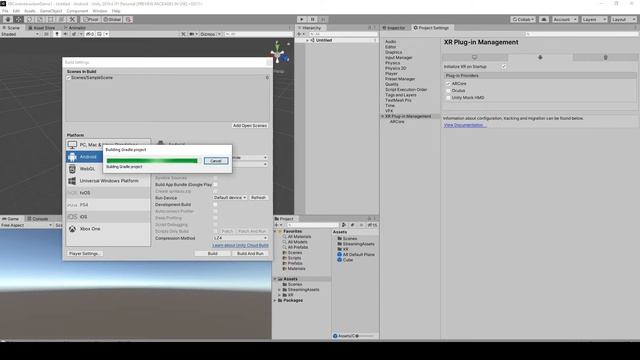Open the Default device dropdown for Run Device
The height and width of the screenshot is (360, 640).
tap(230, 198)
